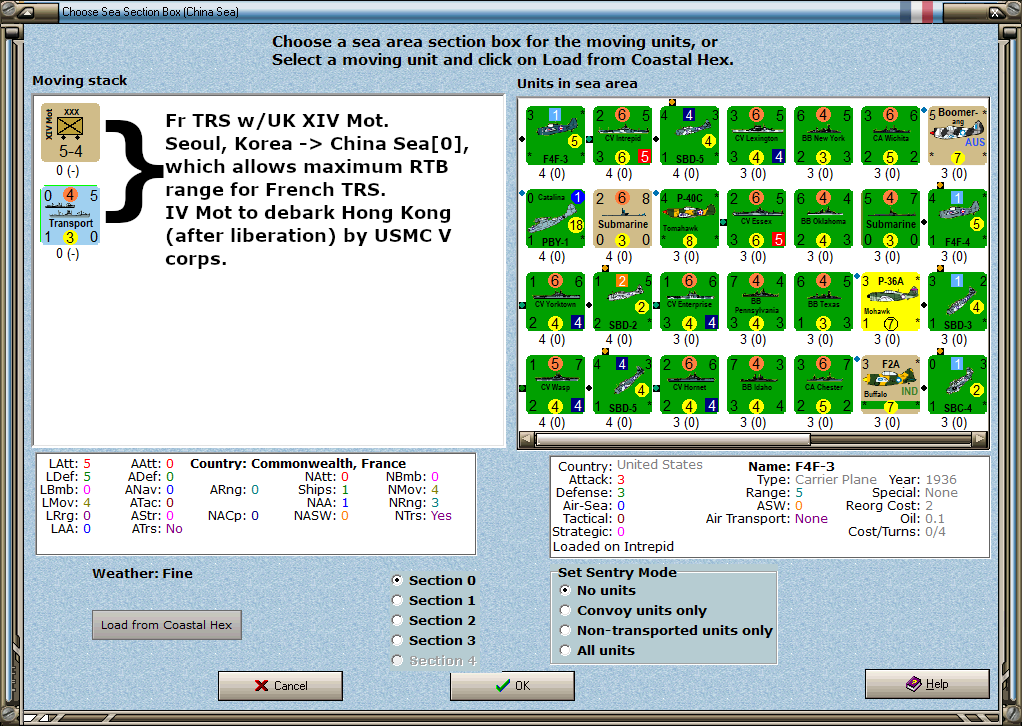Select the Boomerang AUS aircraft counter
Viewport: 1022px width, 726px height.
click(957, 136)
